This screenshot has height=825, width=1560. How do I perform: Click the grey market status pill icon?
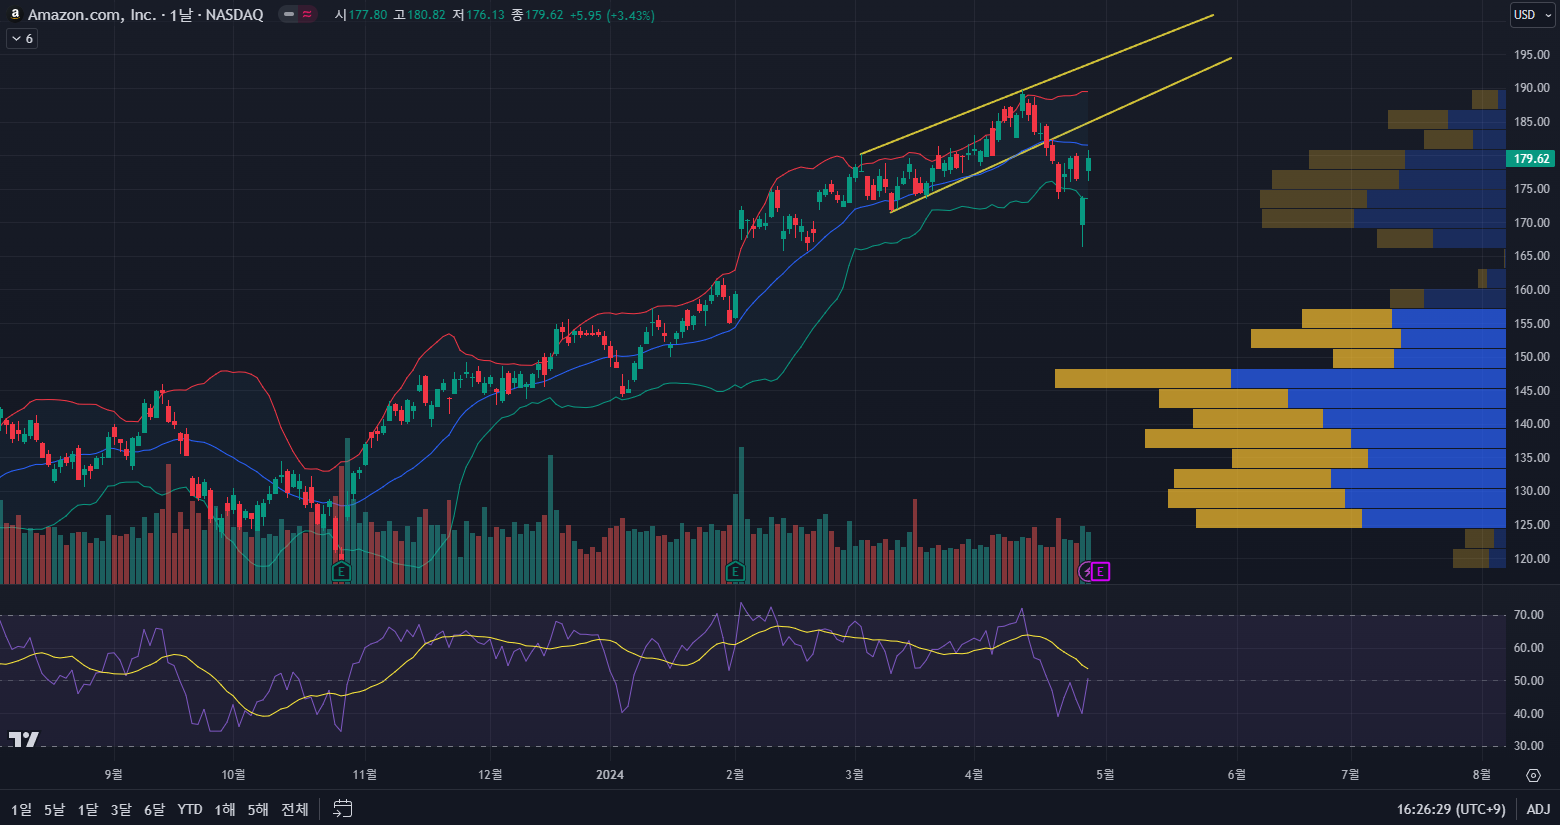[289, 14]
